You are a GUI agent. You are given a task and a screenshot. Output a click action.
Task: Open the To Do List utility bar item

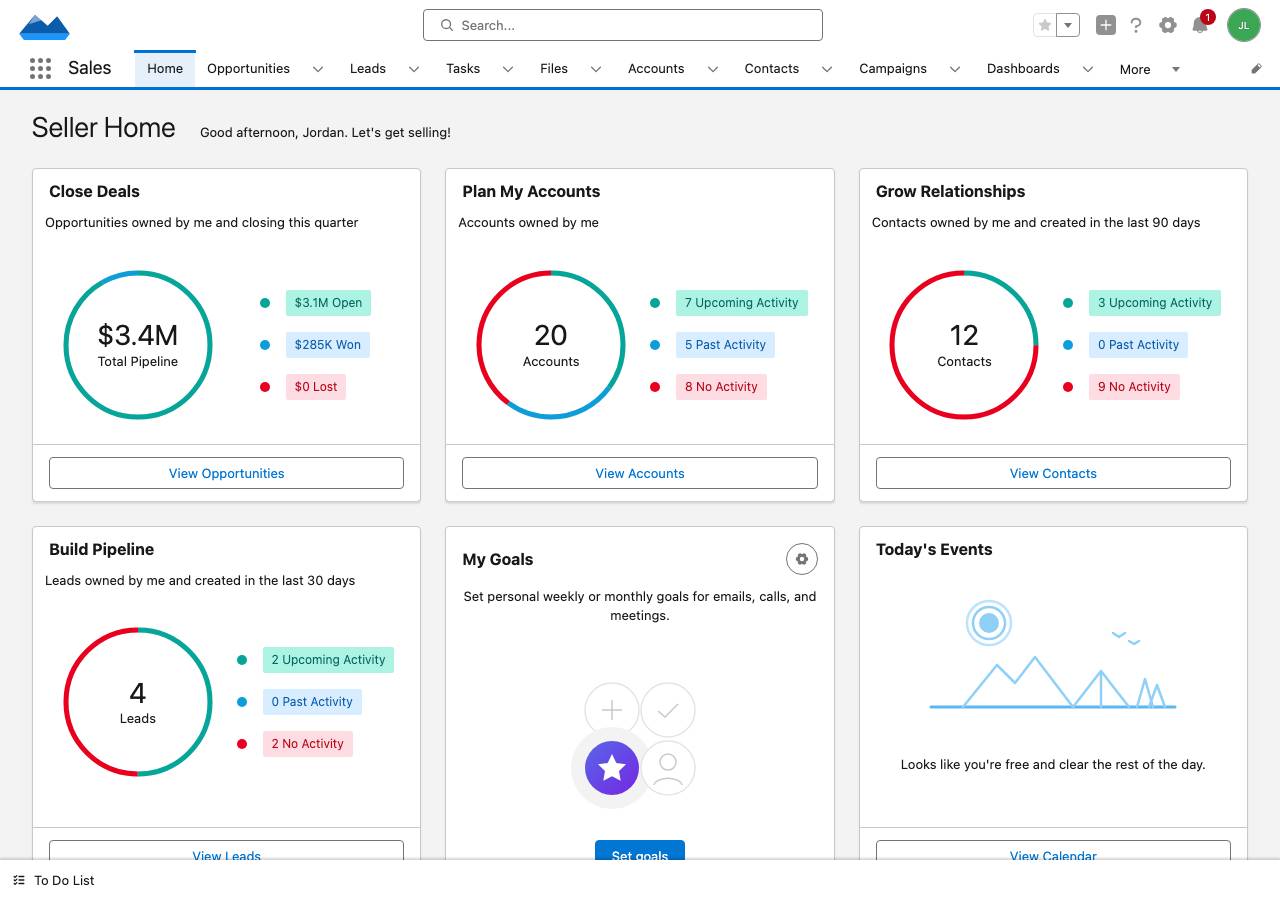[54, 880]
